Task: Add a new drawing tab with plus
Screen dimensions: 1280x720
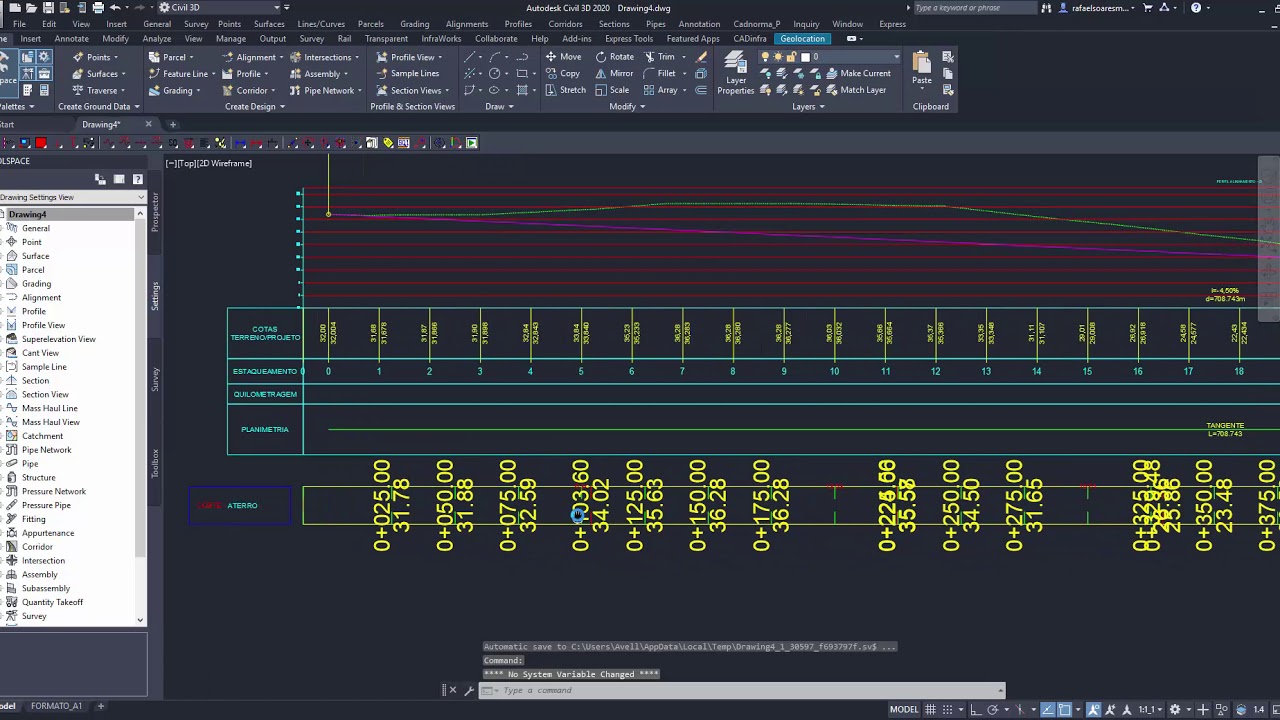Action: (172, 124)
